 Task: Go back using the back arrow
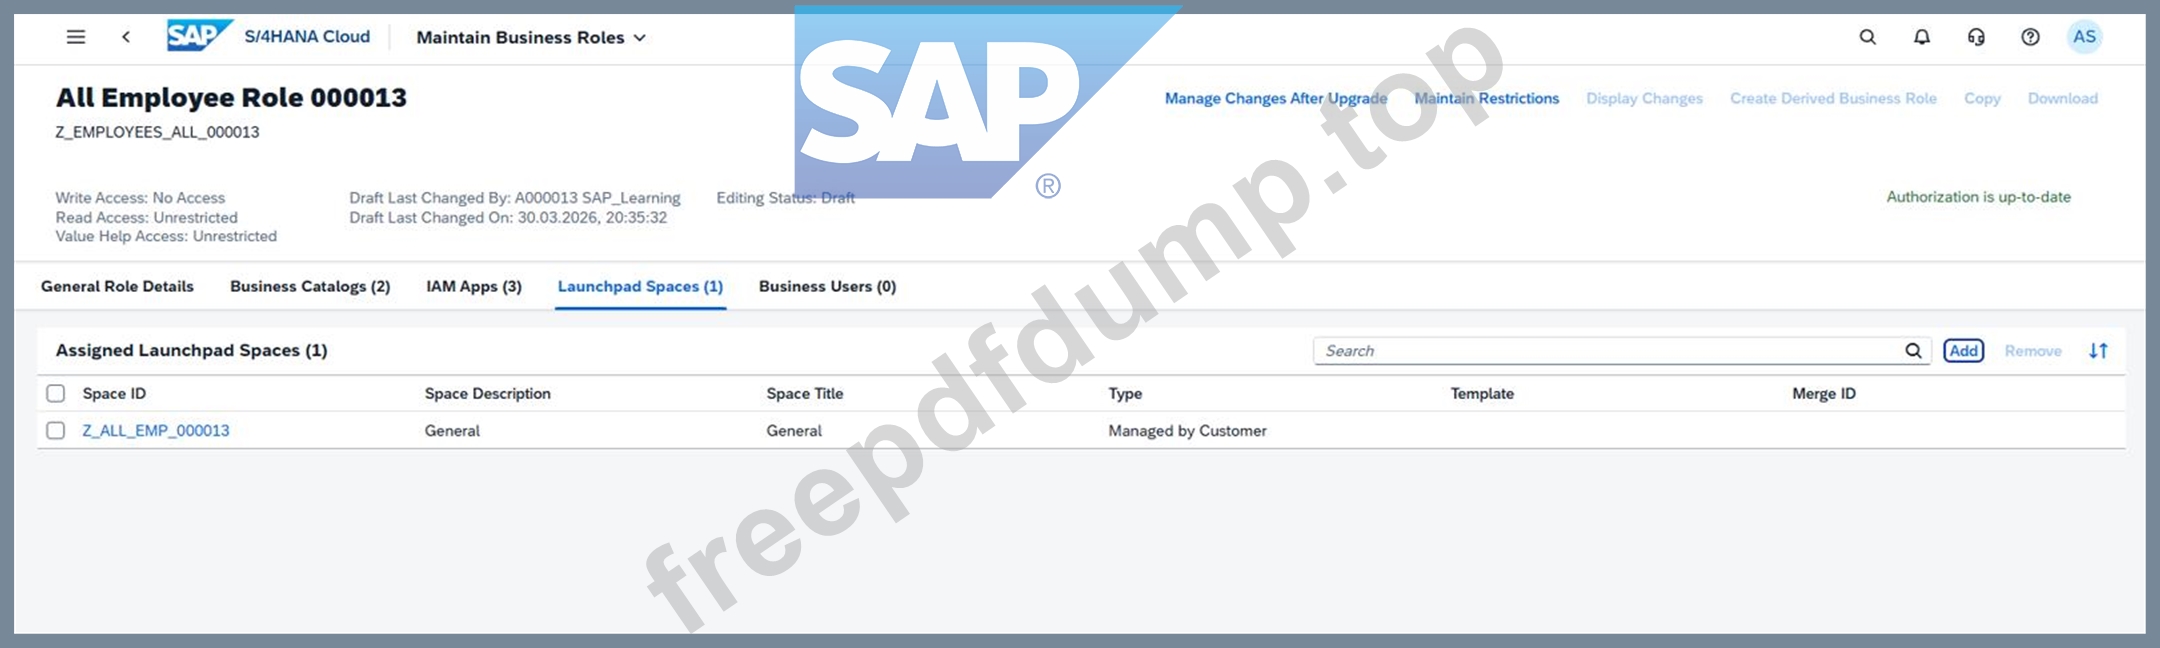pyautogui.click(x=126, y=37)
